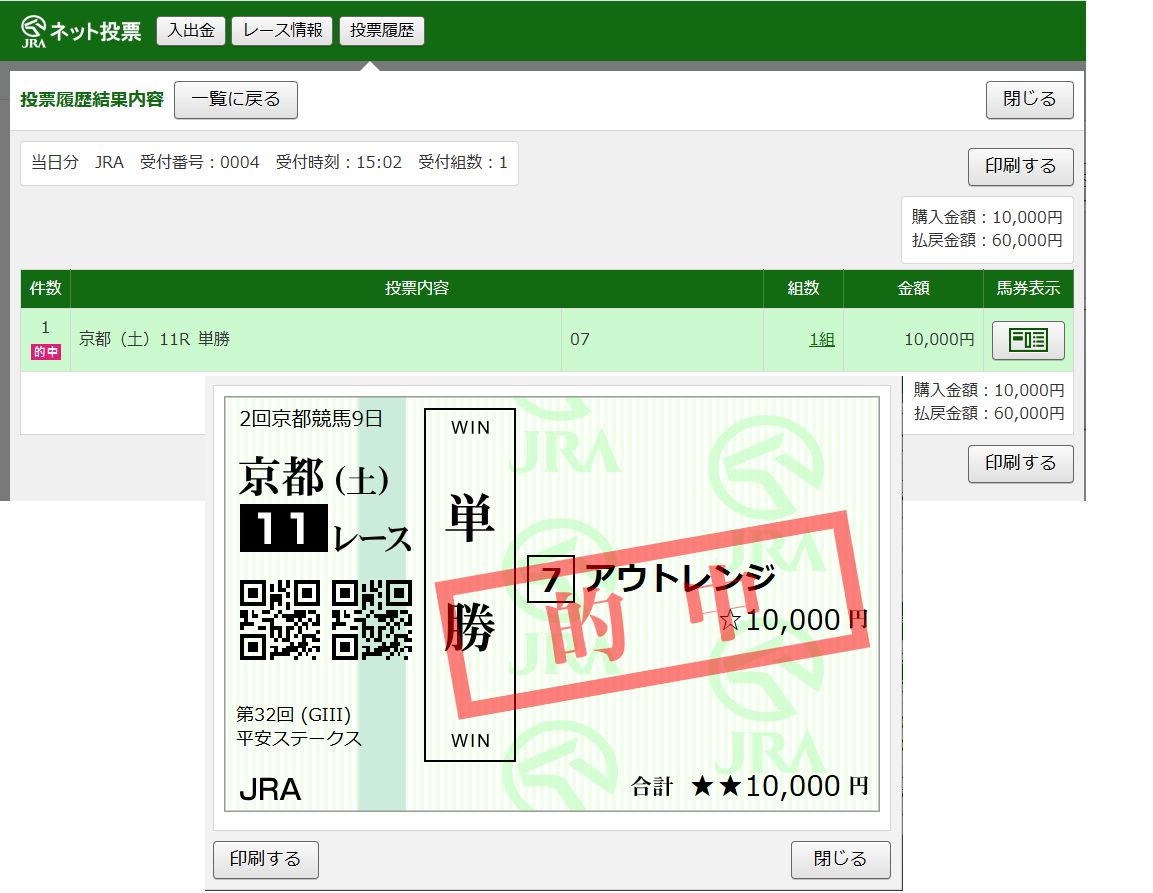Click the 受付番号：0004 text

(199, 163)
